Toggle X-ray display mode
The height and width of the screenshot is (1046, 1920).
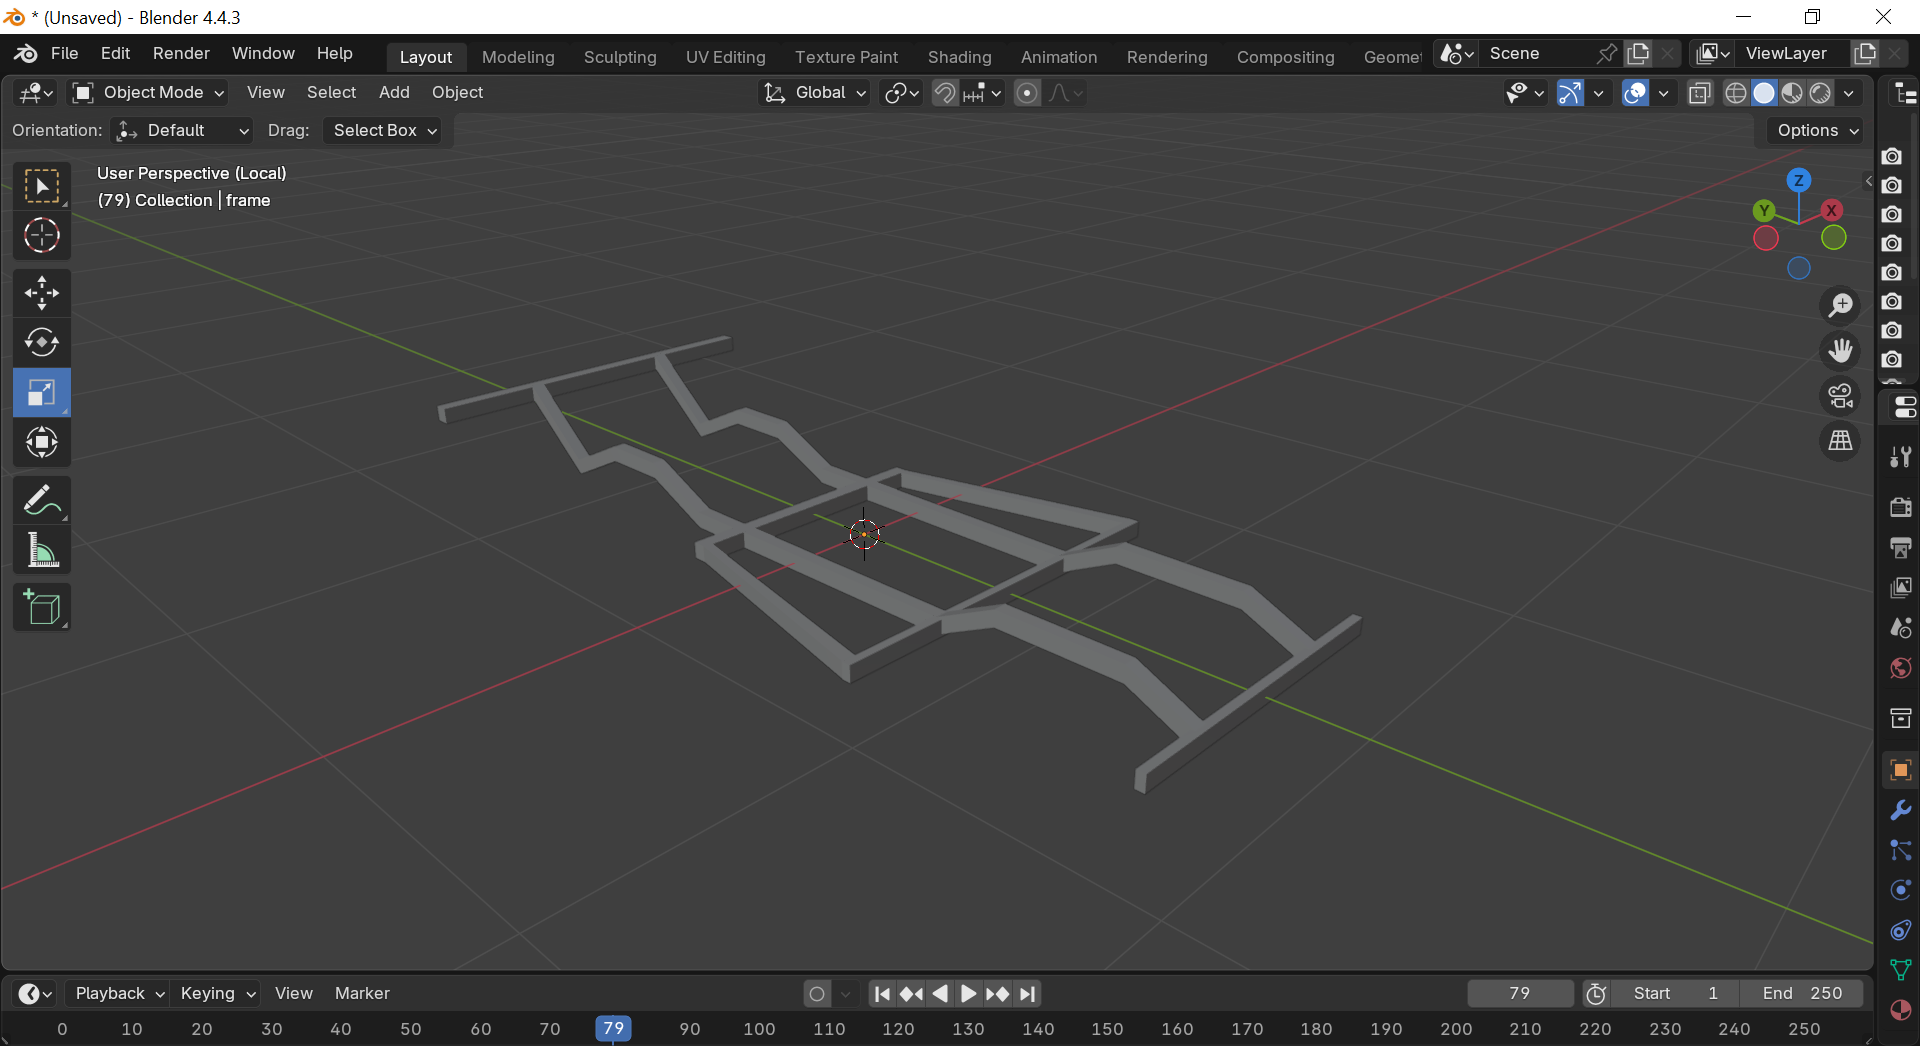(1699, 93)
